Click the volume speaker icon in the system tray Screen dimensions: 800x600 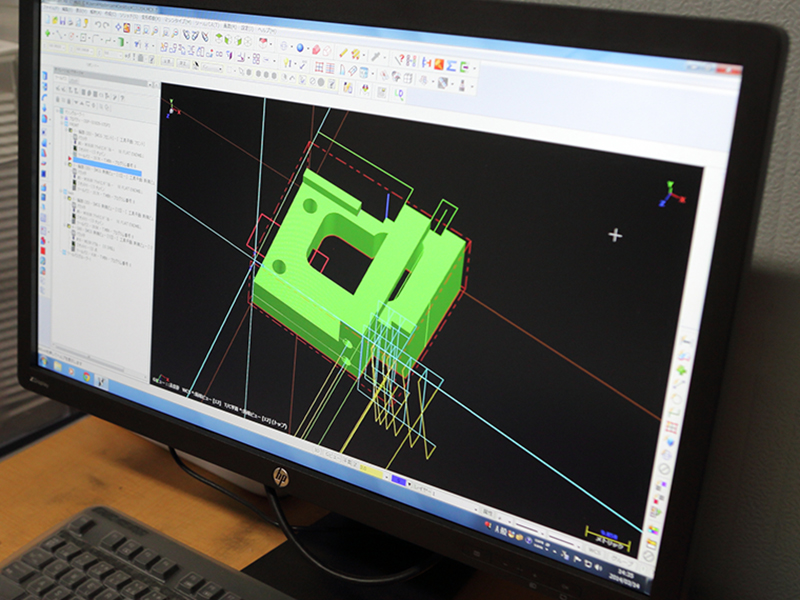click(598, 568)
